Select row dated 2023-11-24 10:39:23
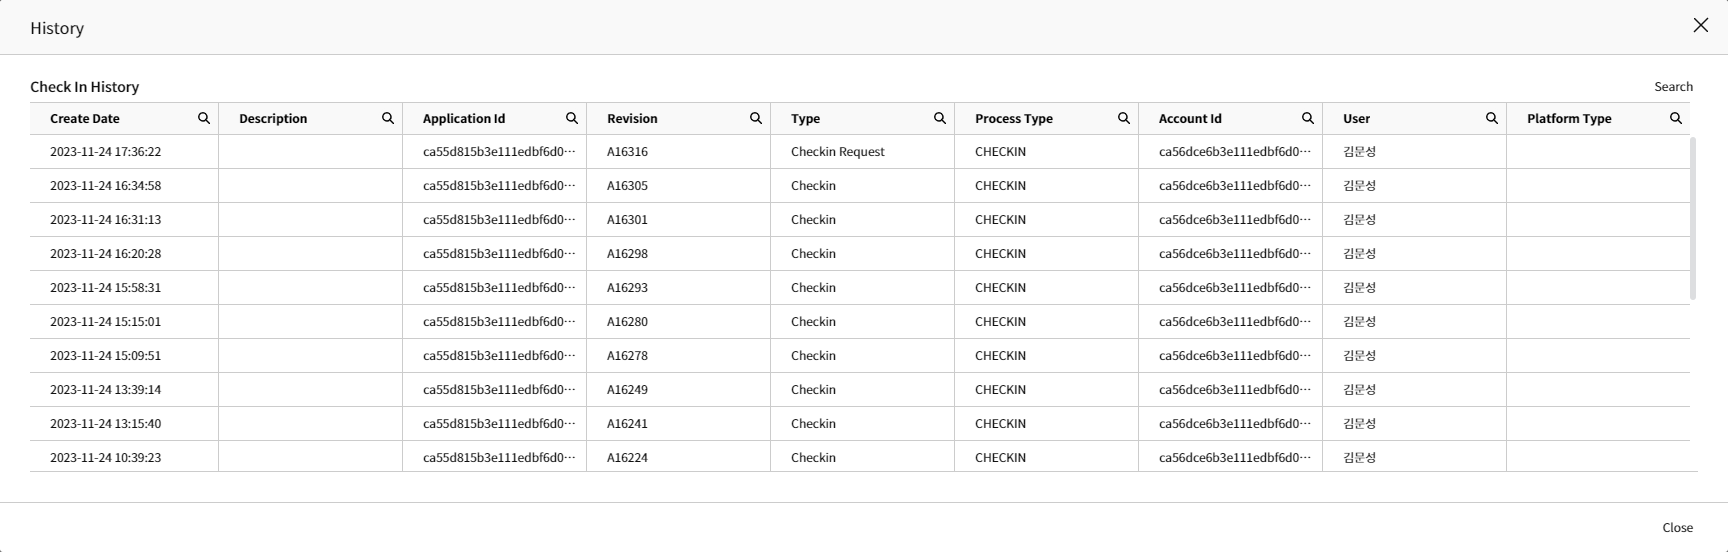This screenshot has height=552, width=1728. tap(860, 457)
